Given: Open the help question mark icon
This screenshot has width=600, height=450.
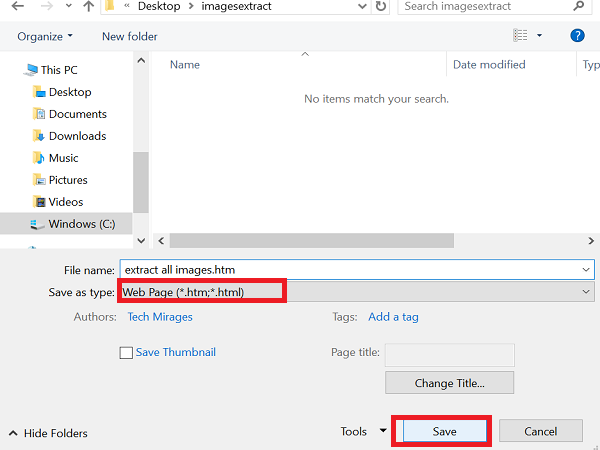Looking at the screenshot, I should [x=577, y=36].
